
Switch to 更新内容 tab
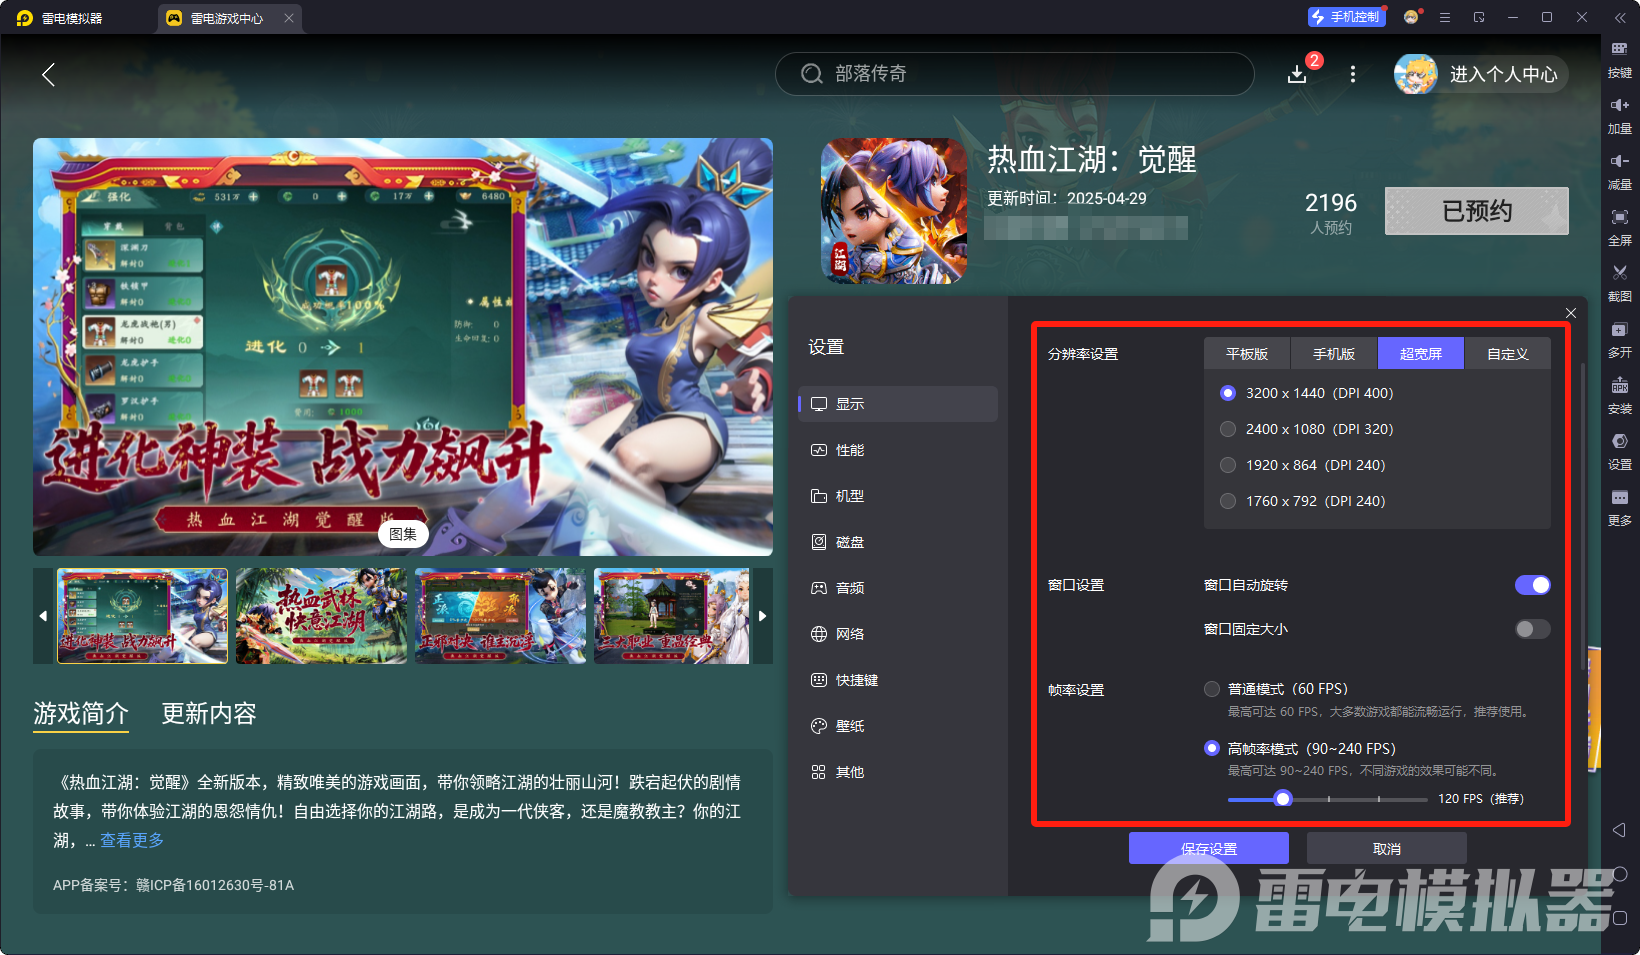tap(209, 713)
